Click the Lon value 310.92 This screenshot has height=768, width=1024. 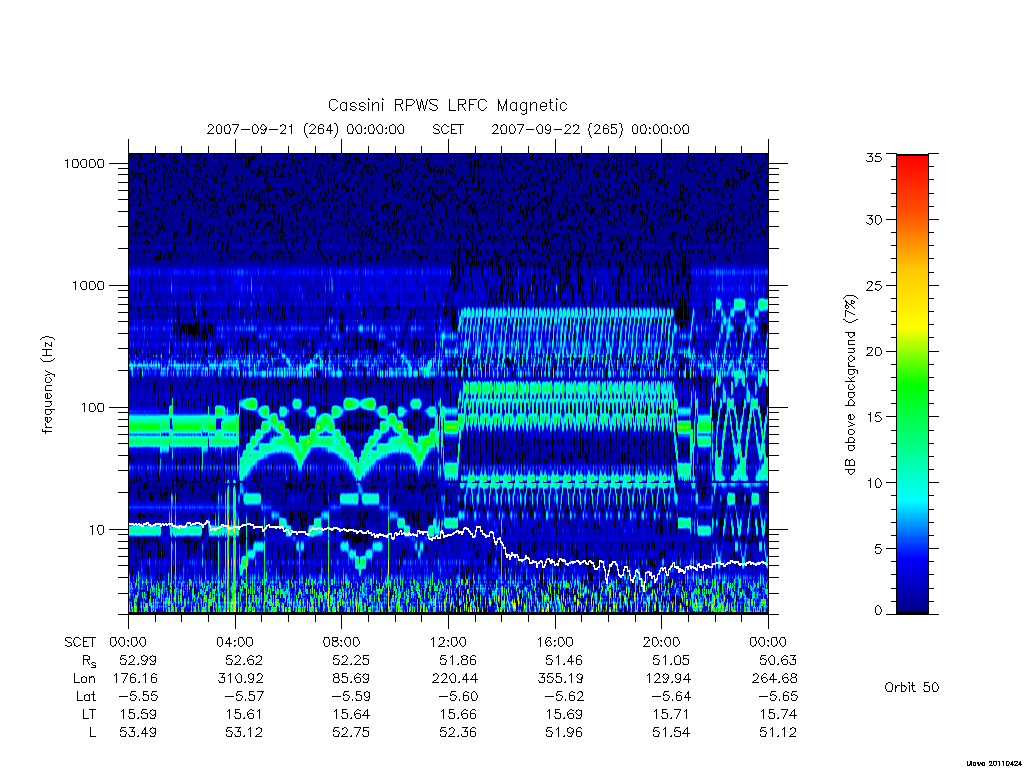240,679
